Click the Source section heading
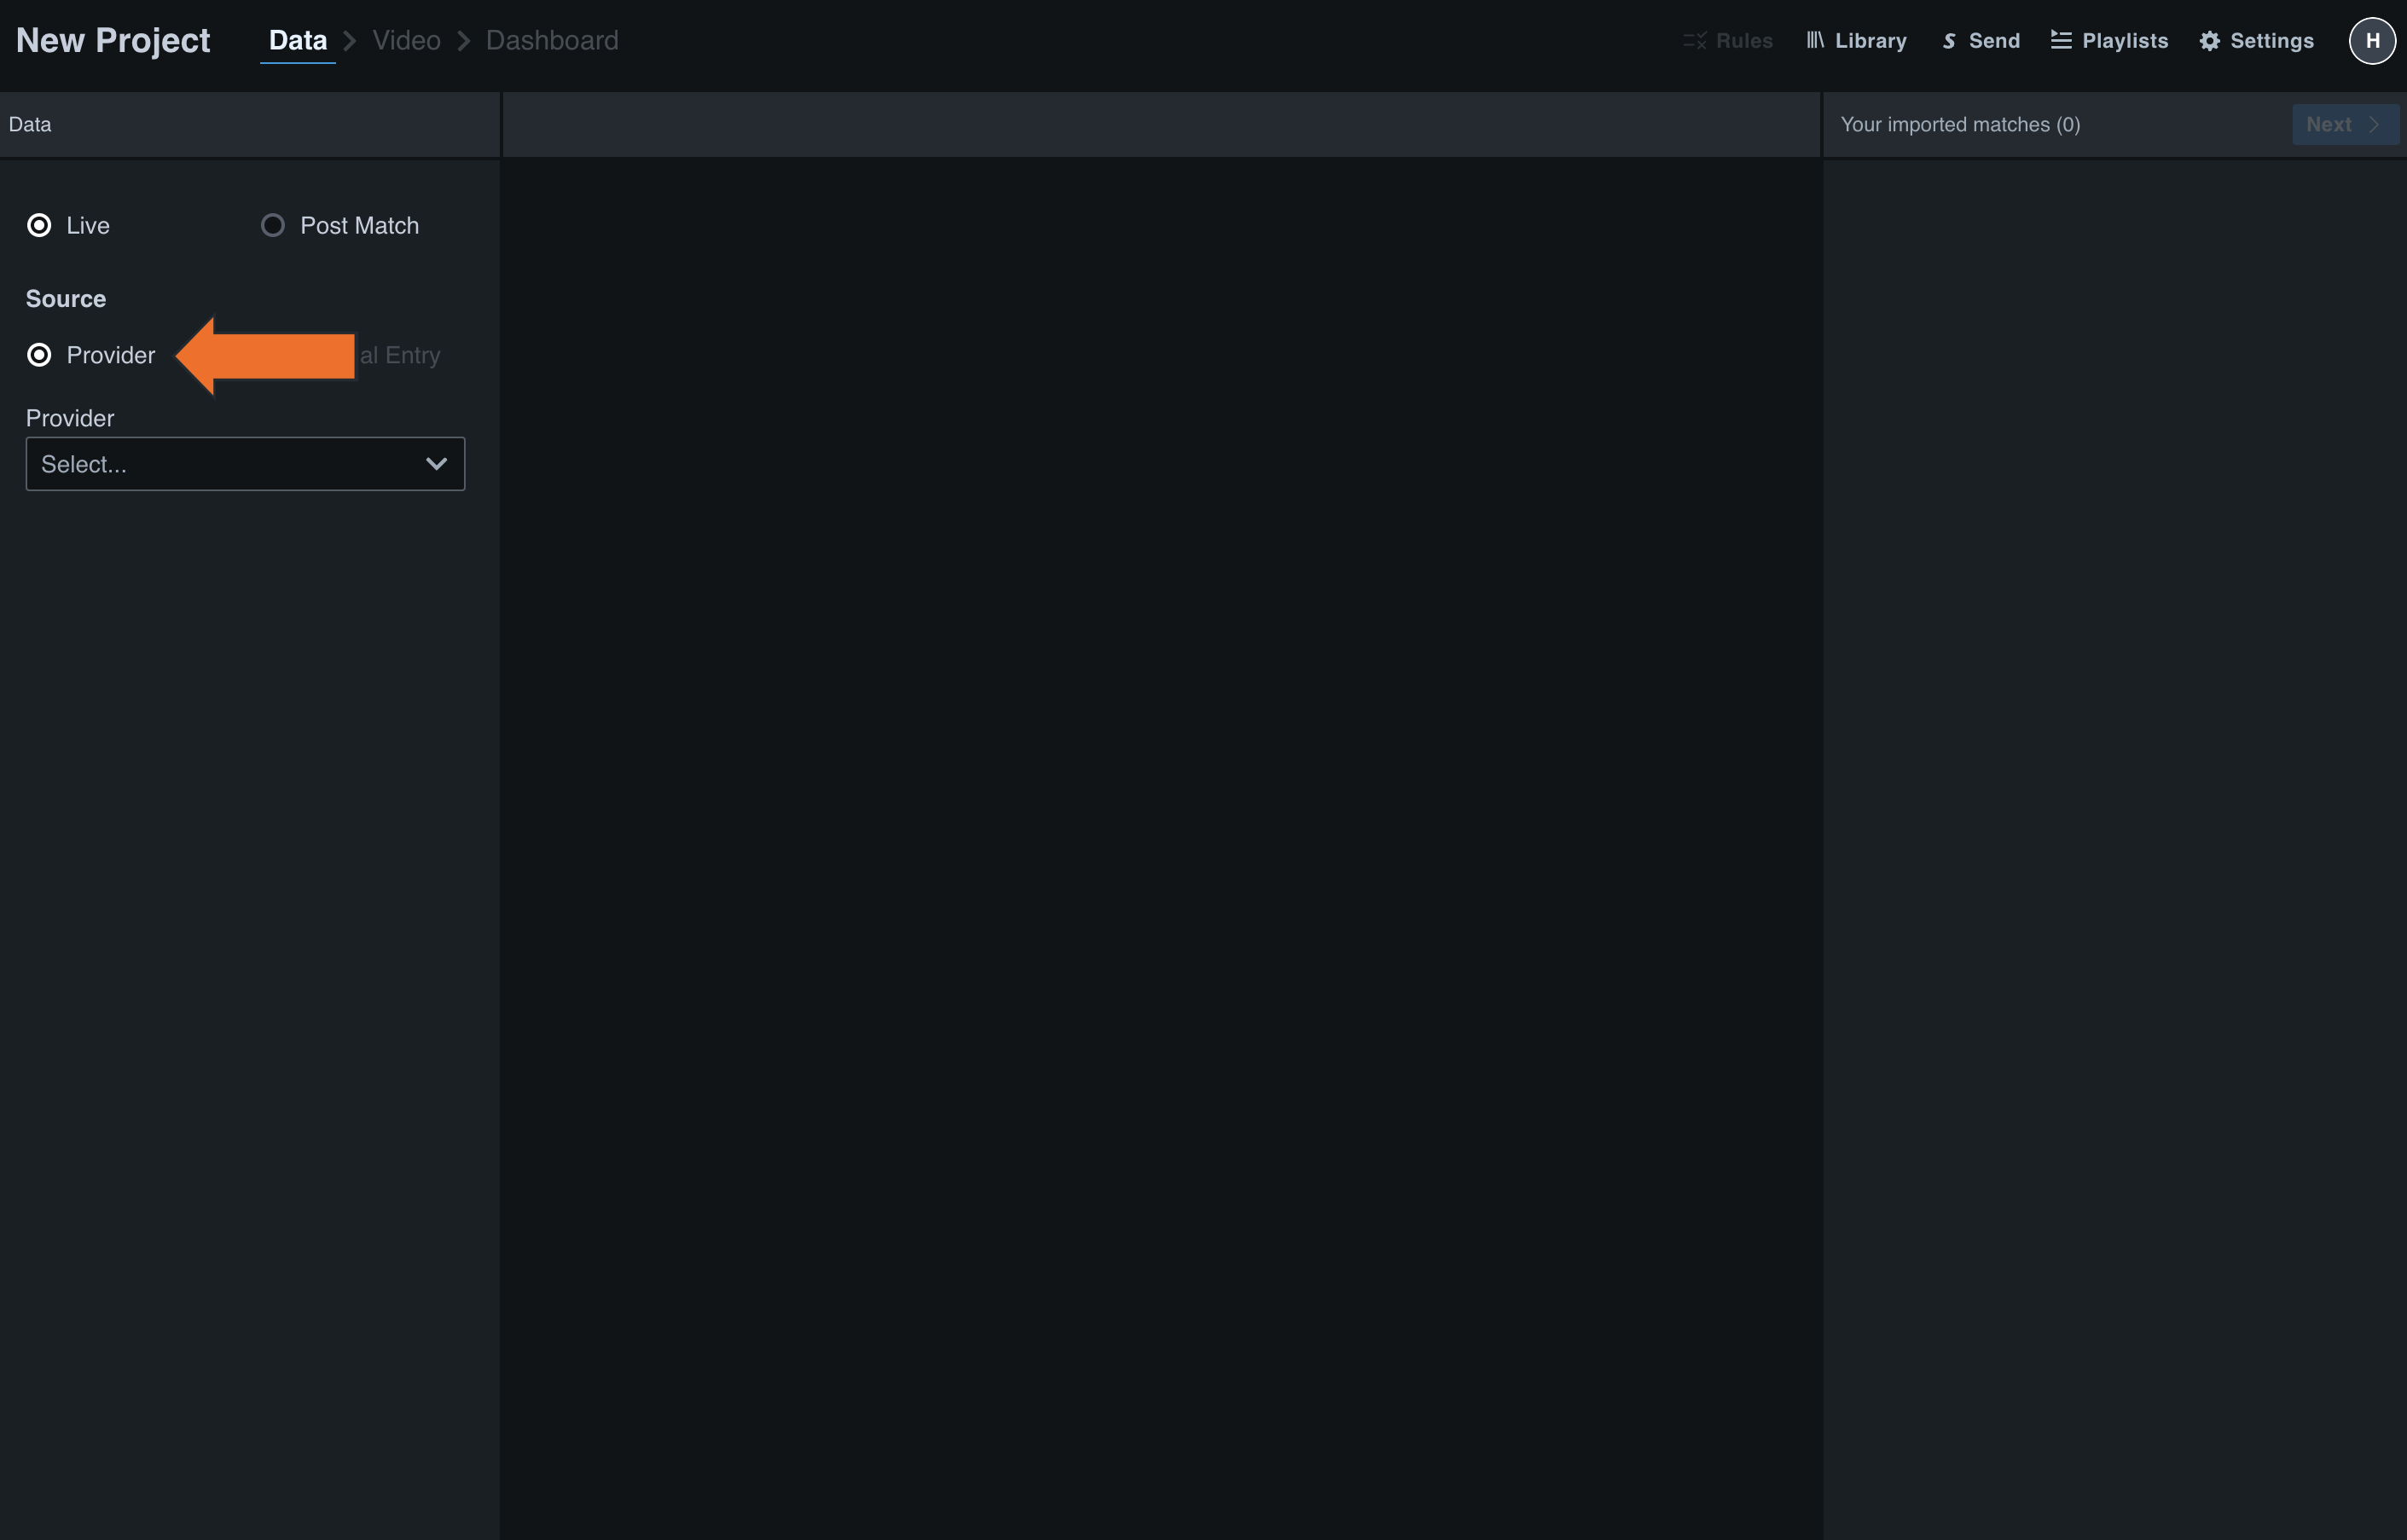Screen dimensions: 2407x1540 click(x=66, y=298)
